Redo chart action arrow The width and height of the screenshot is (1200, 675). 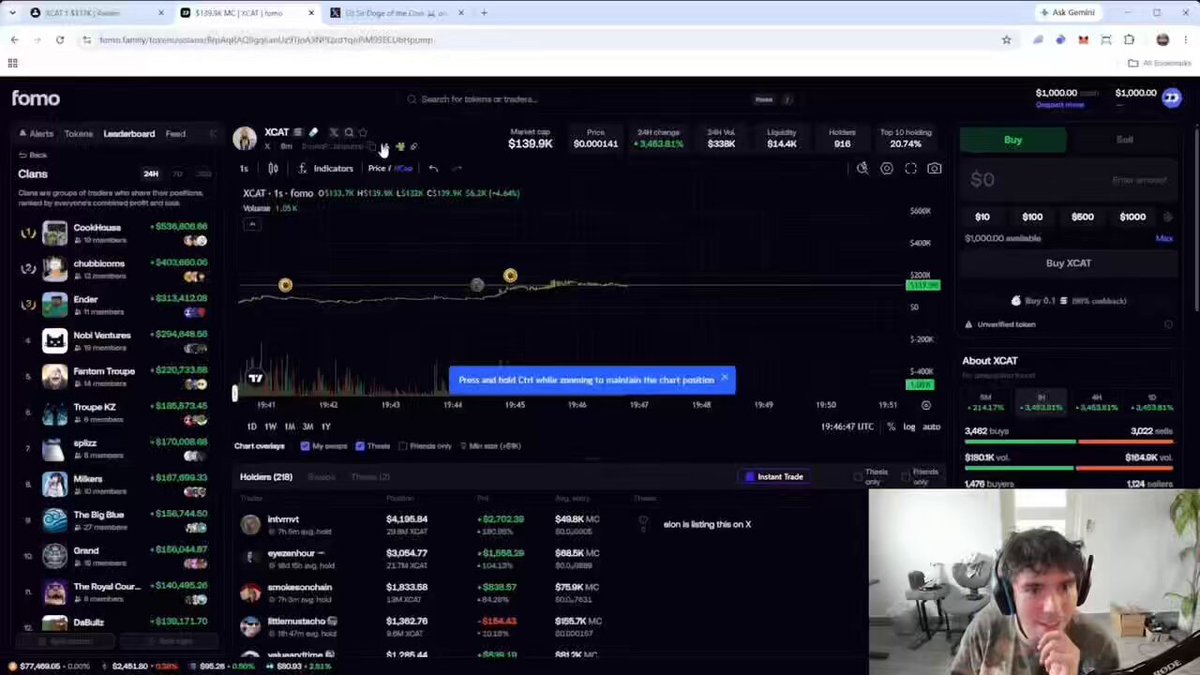[457, 168]
